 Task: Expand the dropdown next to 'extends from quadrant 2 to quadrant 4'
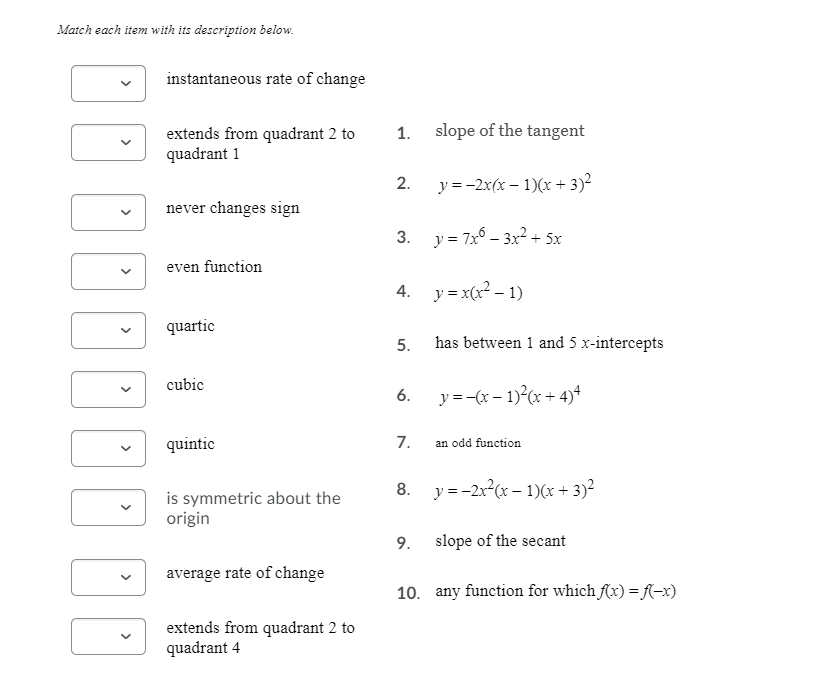[x=108, y=636]
